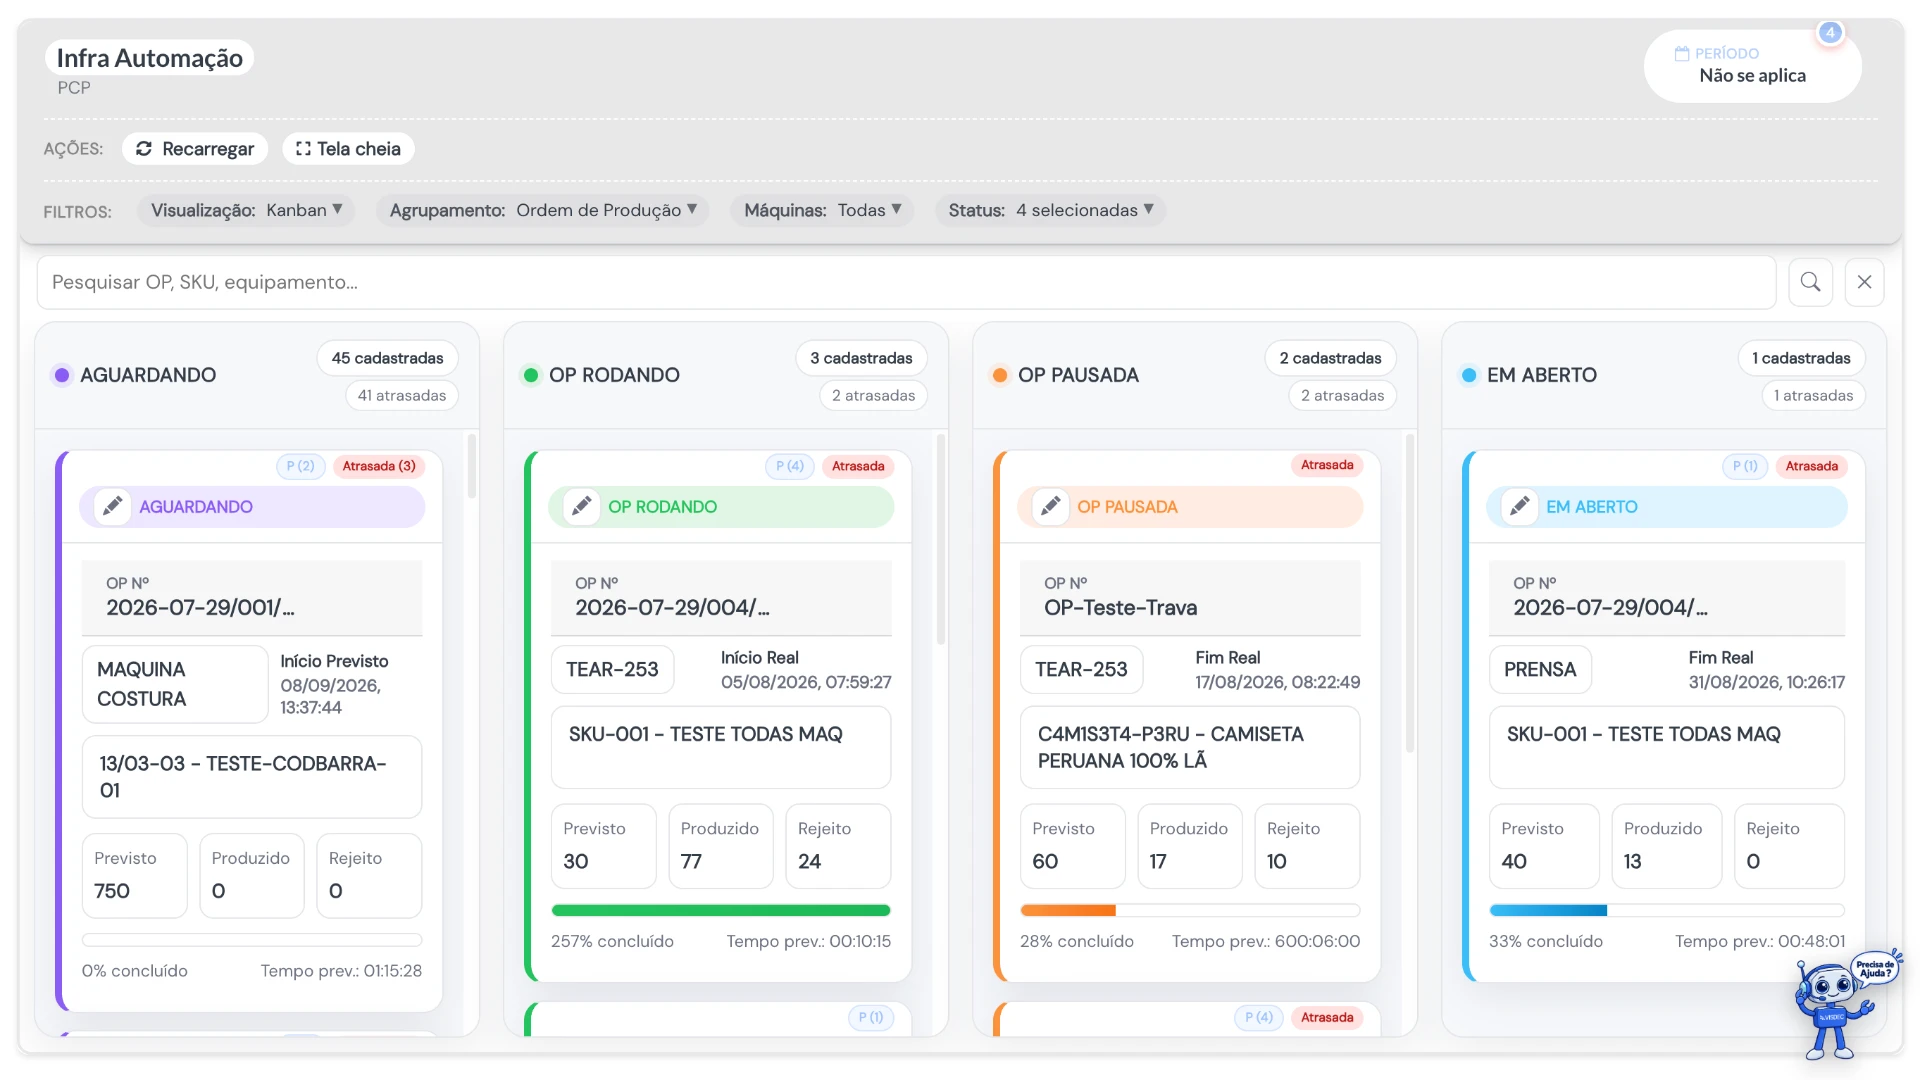Open the Visualização Kanban dropdown
Image resolution: width=1920 pixels, height=1080 pixels.
(246, 210)
